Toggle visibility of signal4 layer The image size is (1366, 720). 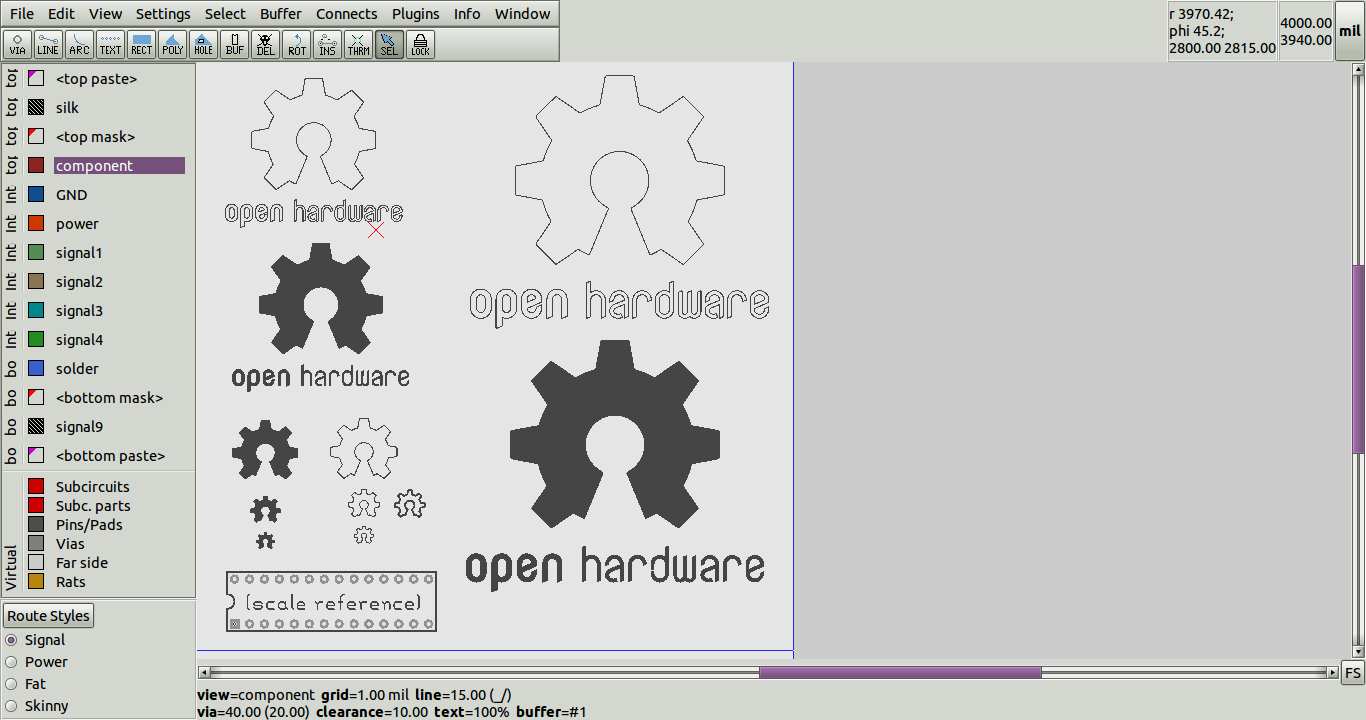pyautogui.click(x=36, y=339)
